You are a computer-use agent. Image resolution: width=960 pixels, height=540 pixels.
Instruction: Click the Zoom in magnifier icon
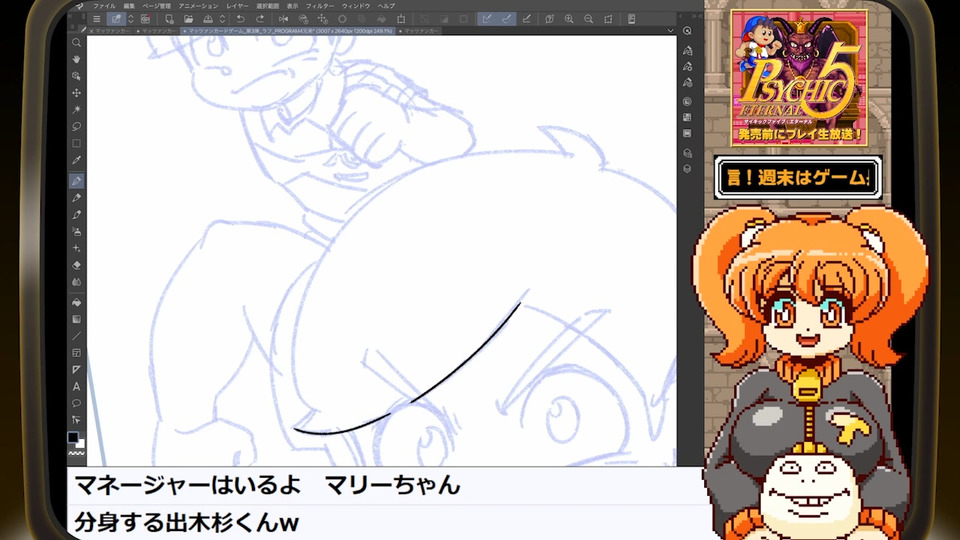pos(569,19)
